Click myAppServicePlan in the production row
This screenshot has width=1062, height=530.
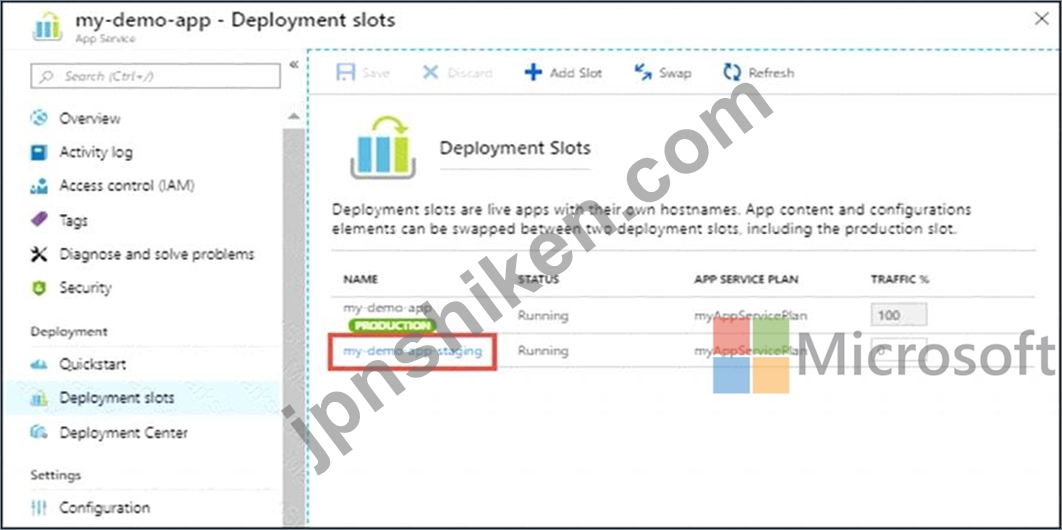click(x=750, y=315)
